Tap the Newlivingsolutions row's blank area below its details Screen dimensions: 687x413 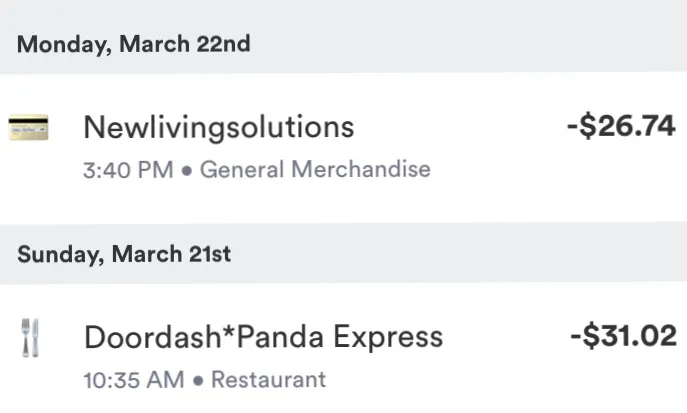pyautogui.click(x=344, y=203)
